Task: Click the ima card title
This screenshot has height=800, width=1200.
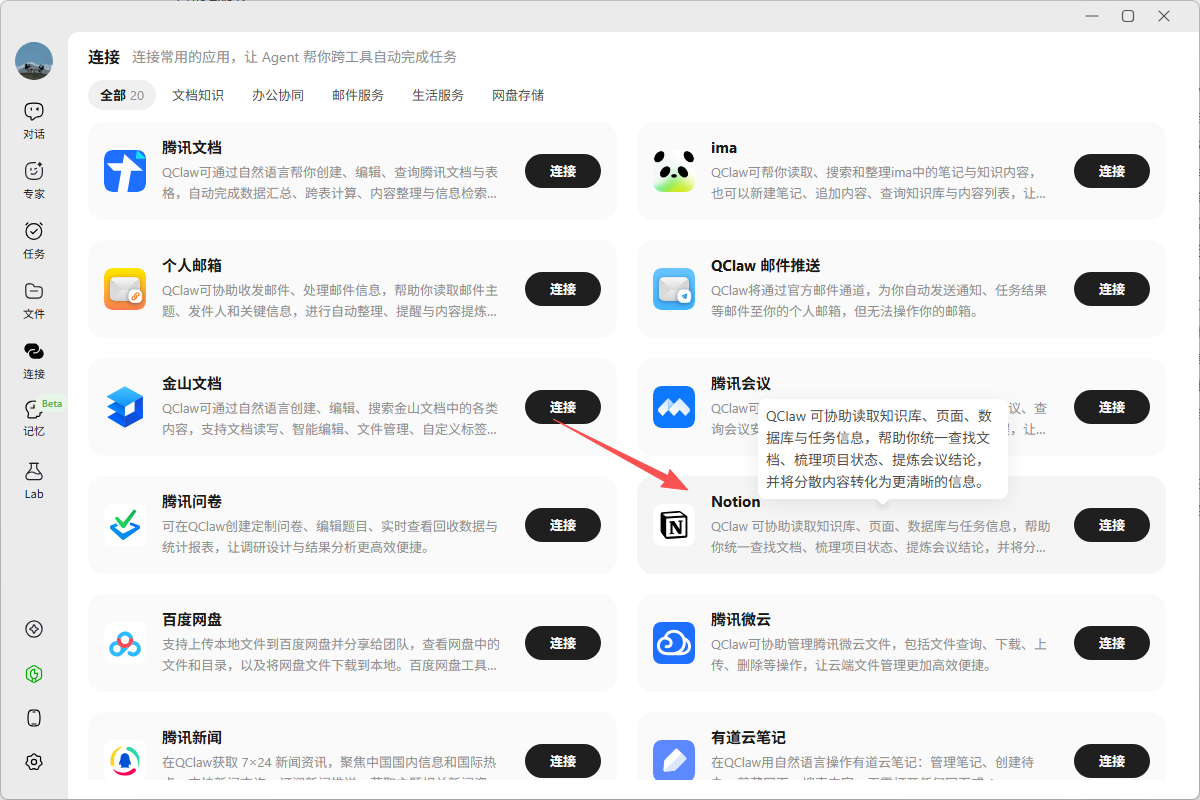Action: 724,147
